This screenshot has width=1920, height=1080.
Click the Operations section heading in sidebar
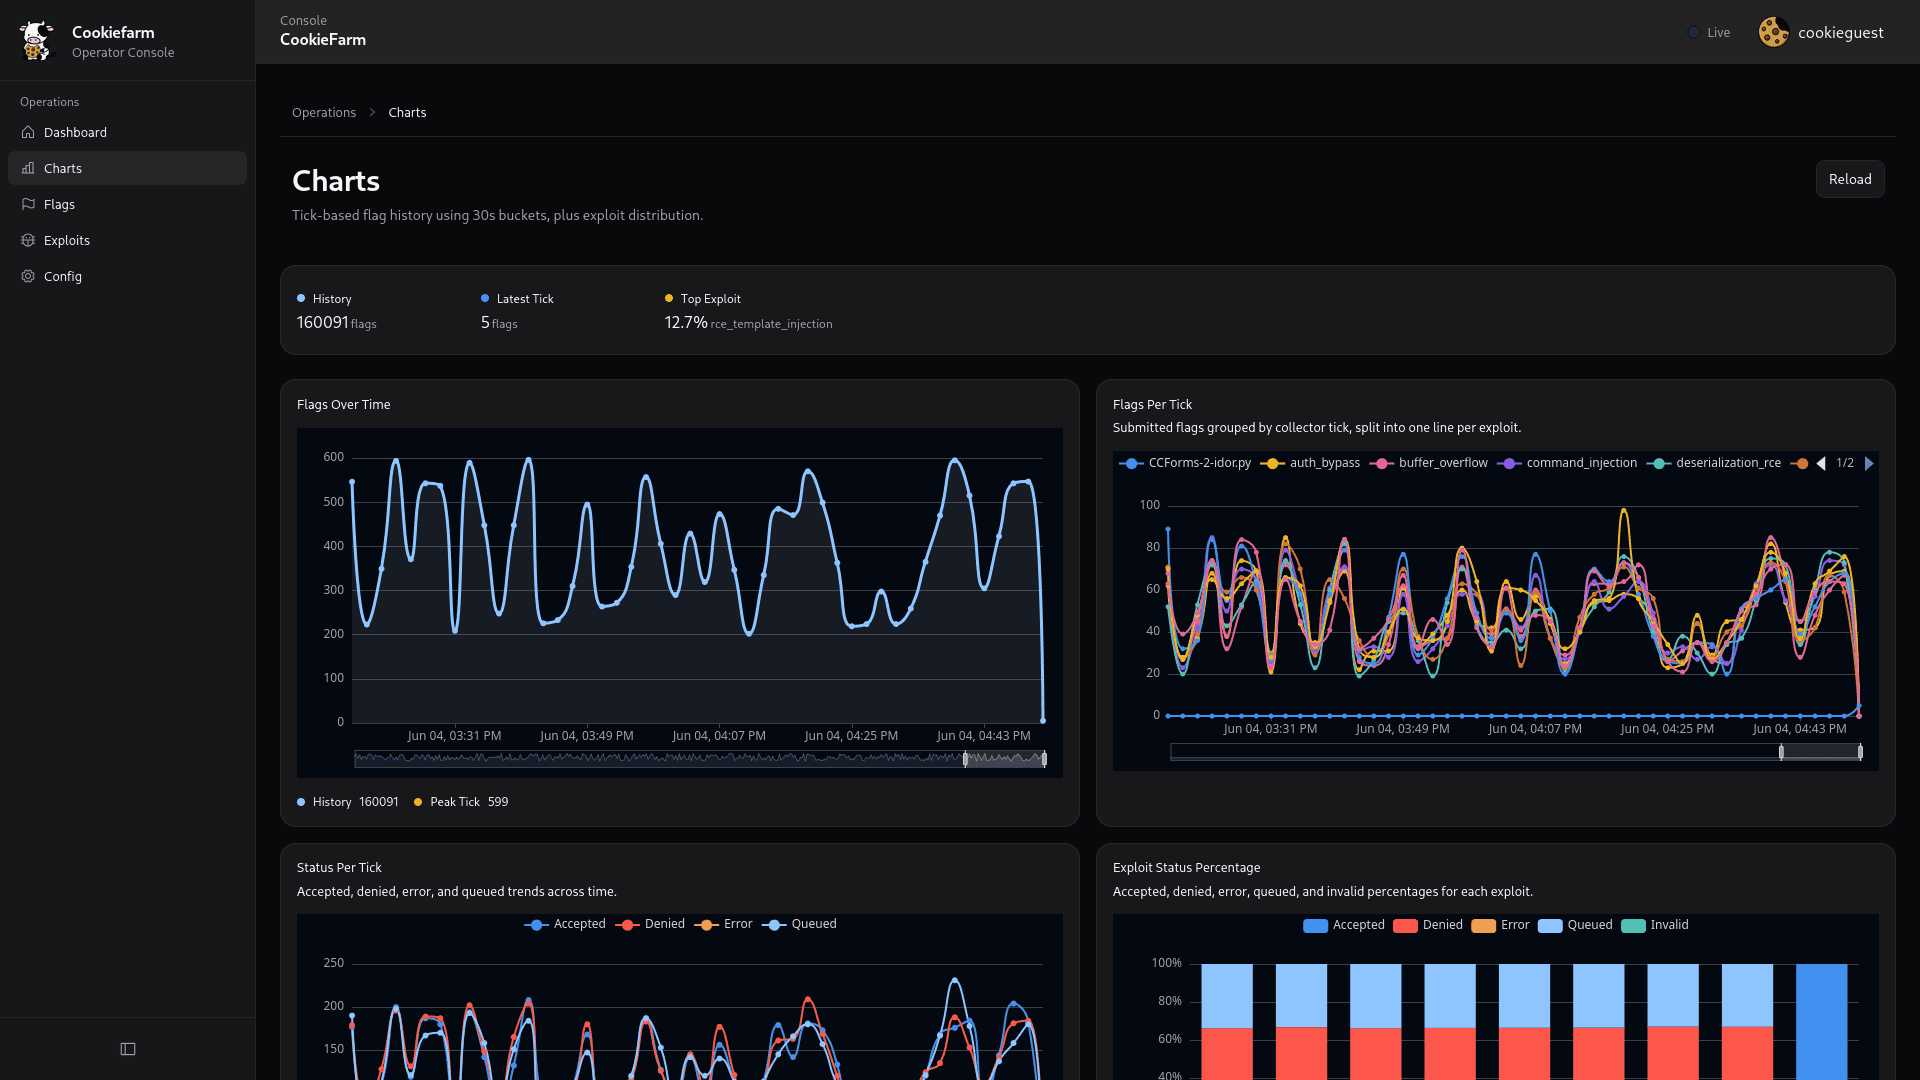tap(50, 102)
